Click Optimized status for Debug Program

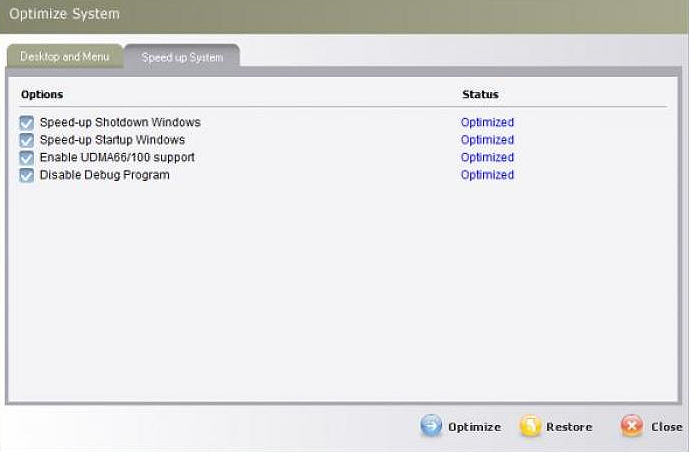487,175
